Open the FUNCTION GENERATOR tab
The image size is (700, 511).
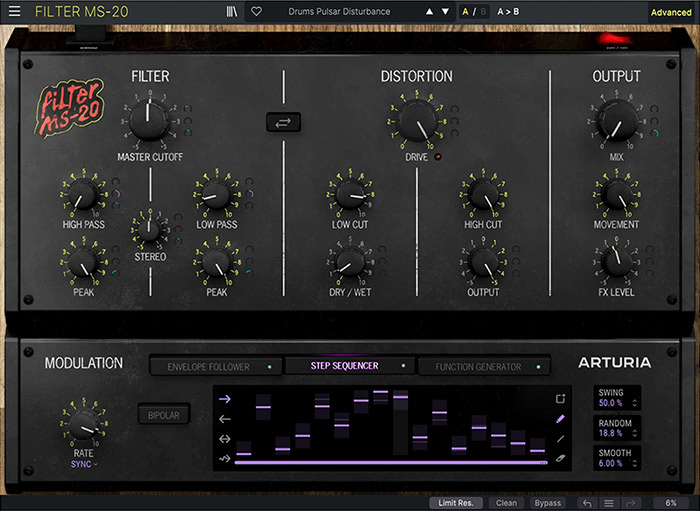click(x=484, y=367)
